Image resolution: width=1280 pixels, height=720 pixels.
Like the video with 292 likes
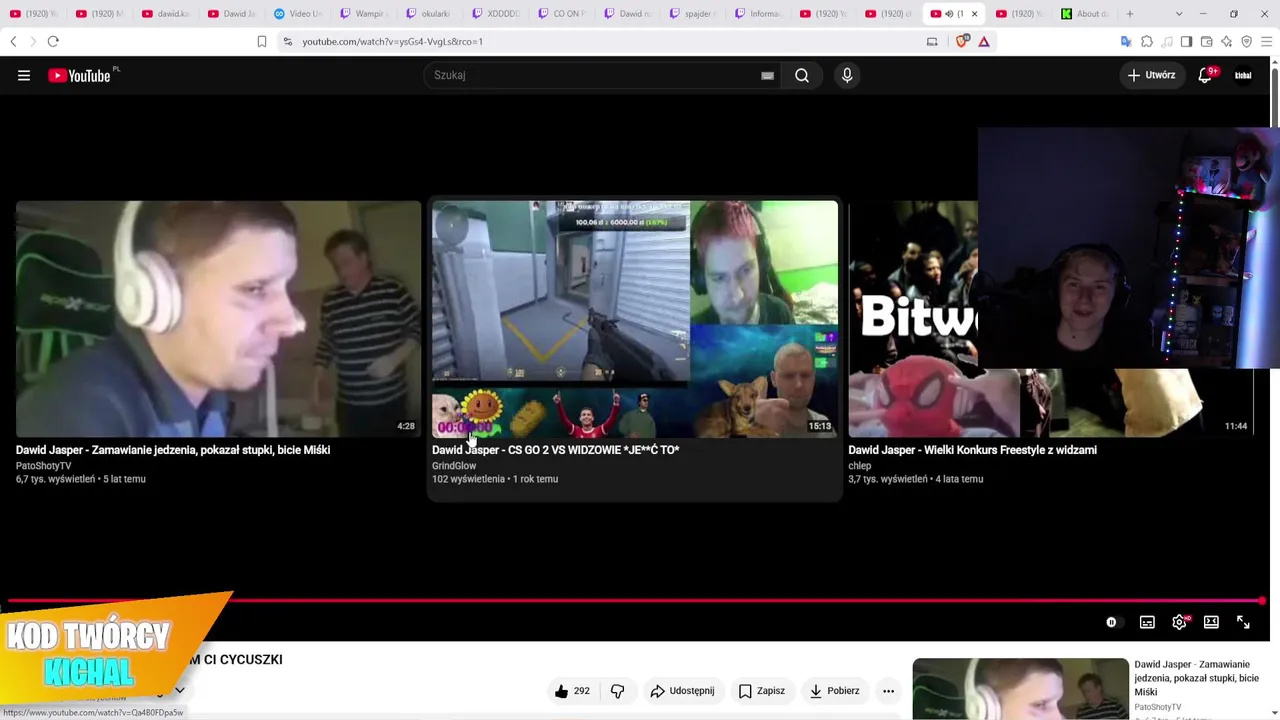pos(572,691)
